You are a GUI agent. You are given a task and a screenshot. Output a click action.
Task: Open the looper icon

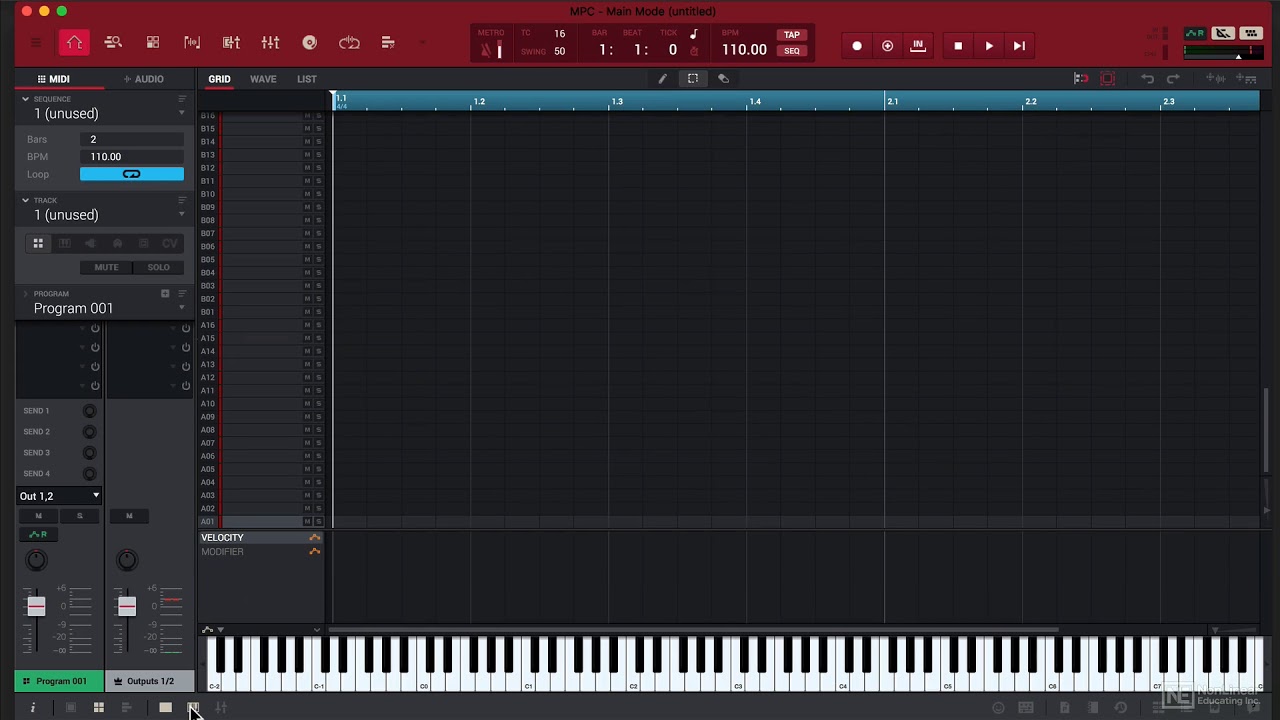[x=349, y=43]
